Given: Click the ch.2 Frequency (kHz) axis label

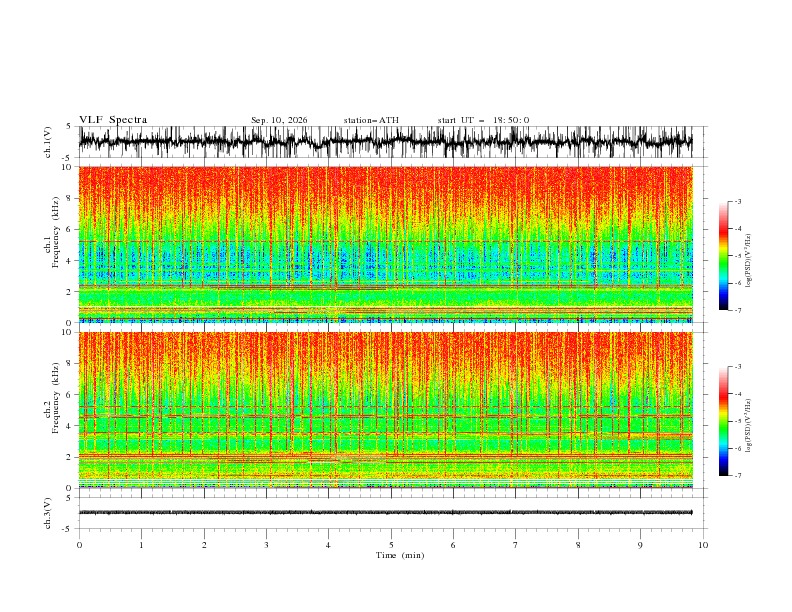Looking at the screenshot, I should (51, 410).
